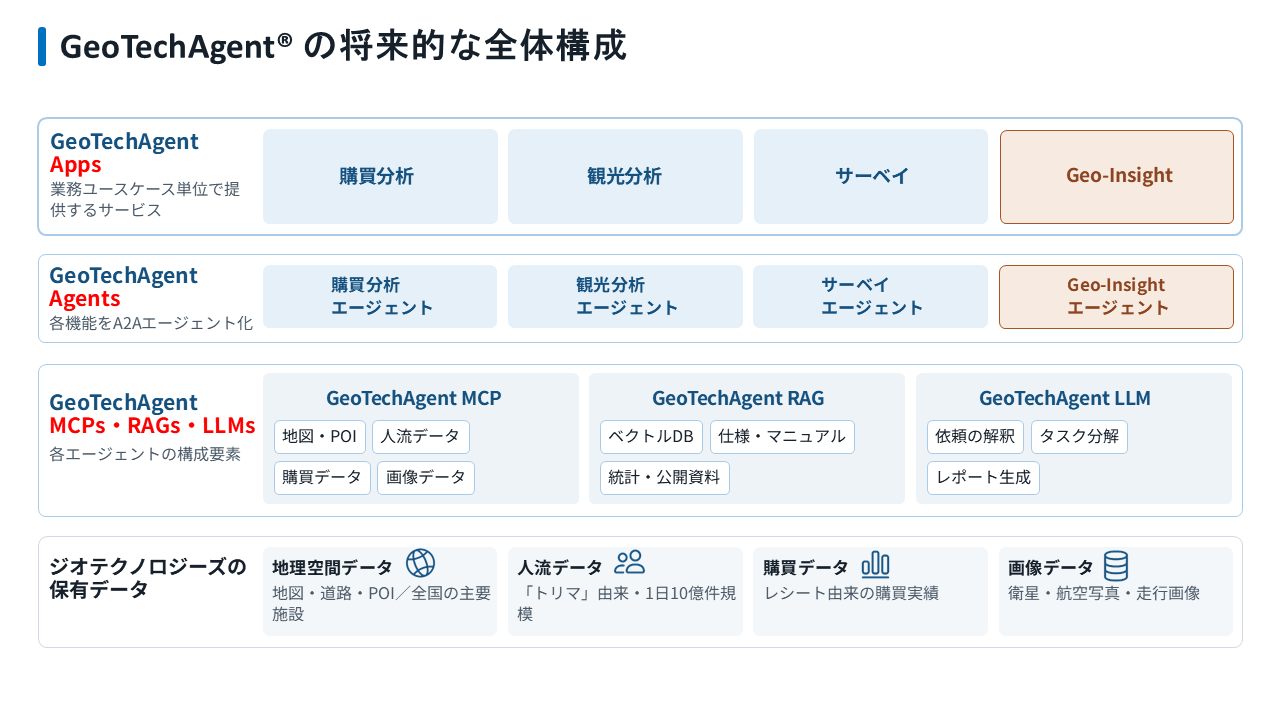Click the レポート生成 chip
The width and height of the screenshot is (1282, 720).
(x=983, y=478)
